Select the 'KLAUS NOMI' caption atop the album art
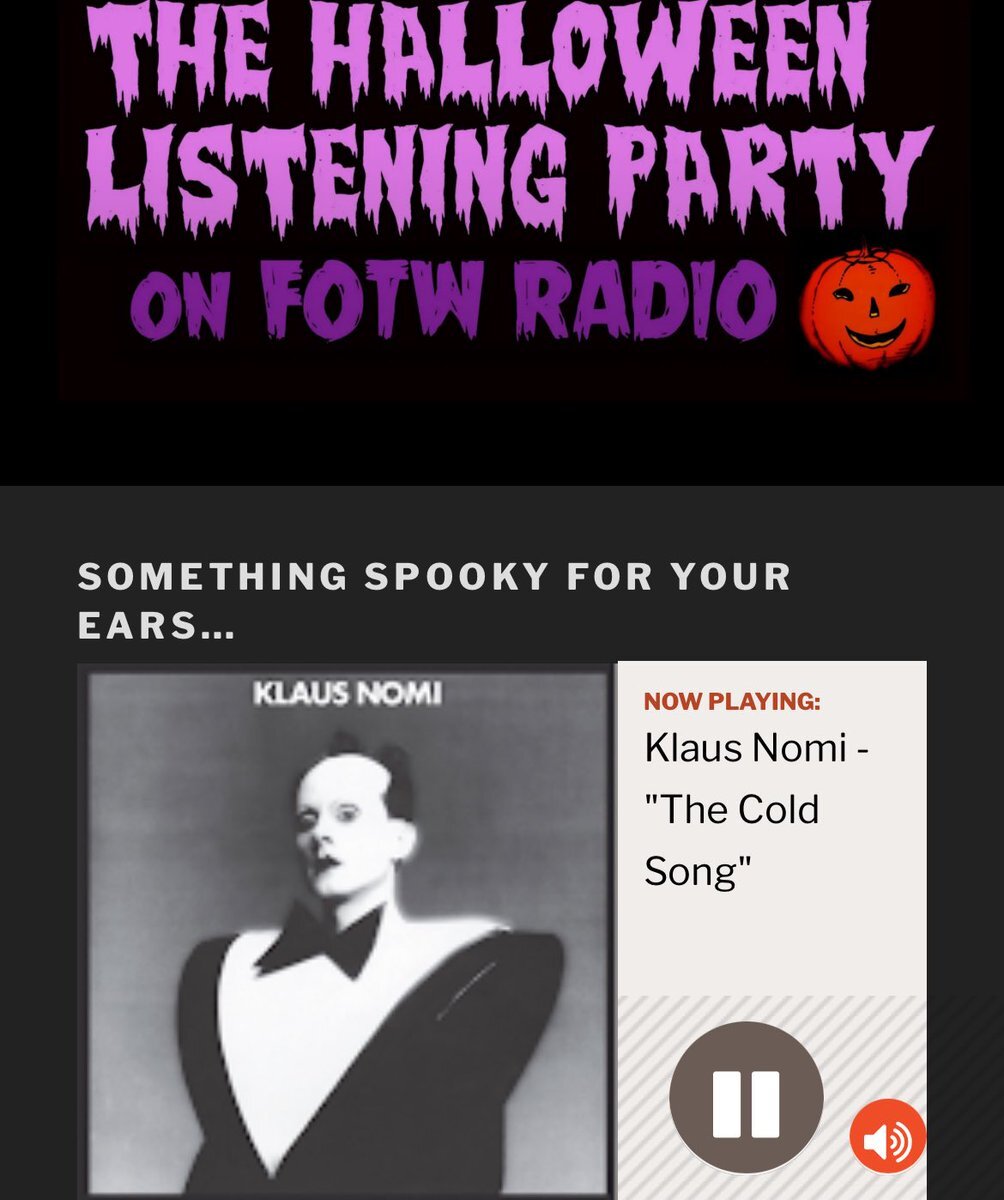This screenshot has width=1004, height=1200. (347, 693)
